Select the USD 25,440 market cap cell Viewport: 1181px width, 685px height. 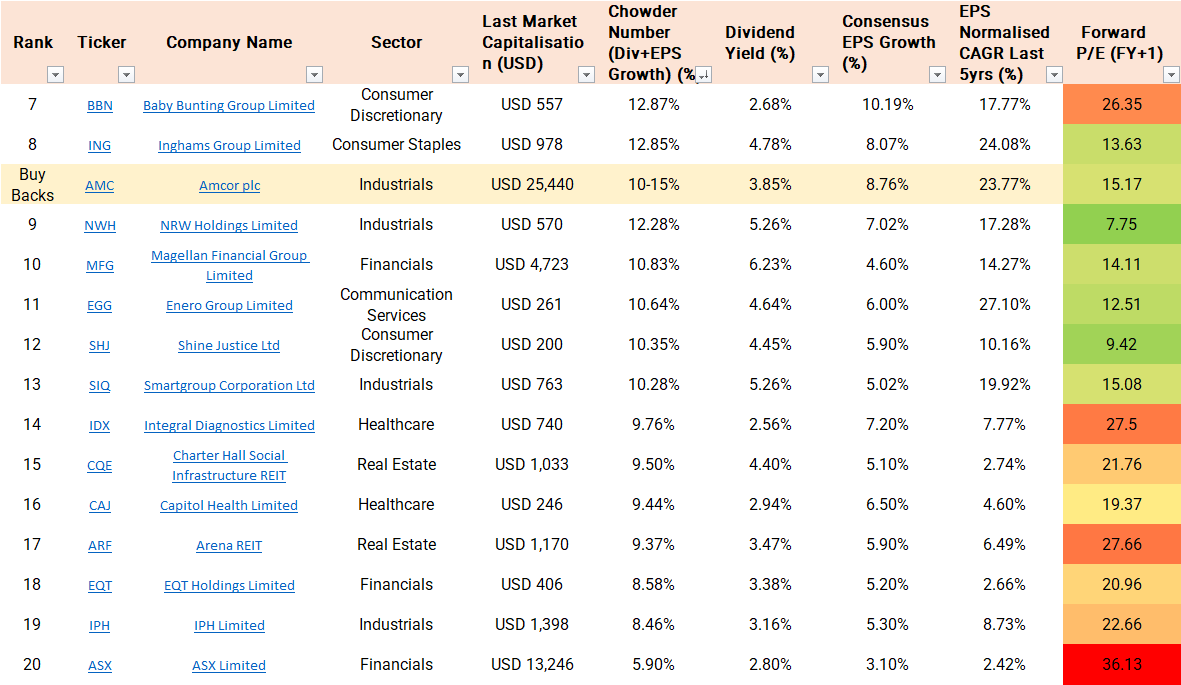click(x=532, y=185)
